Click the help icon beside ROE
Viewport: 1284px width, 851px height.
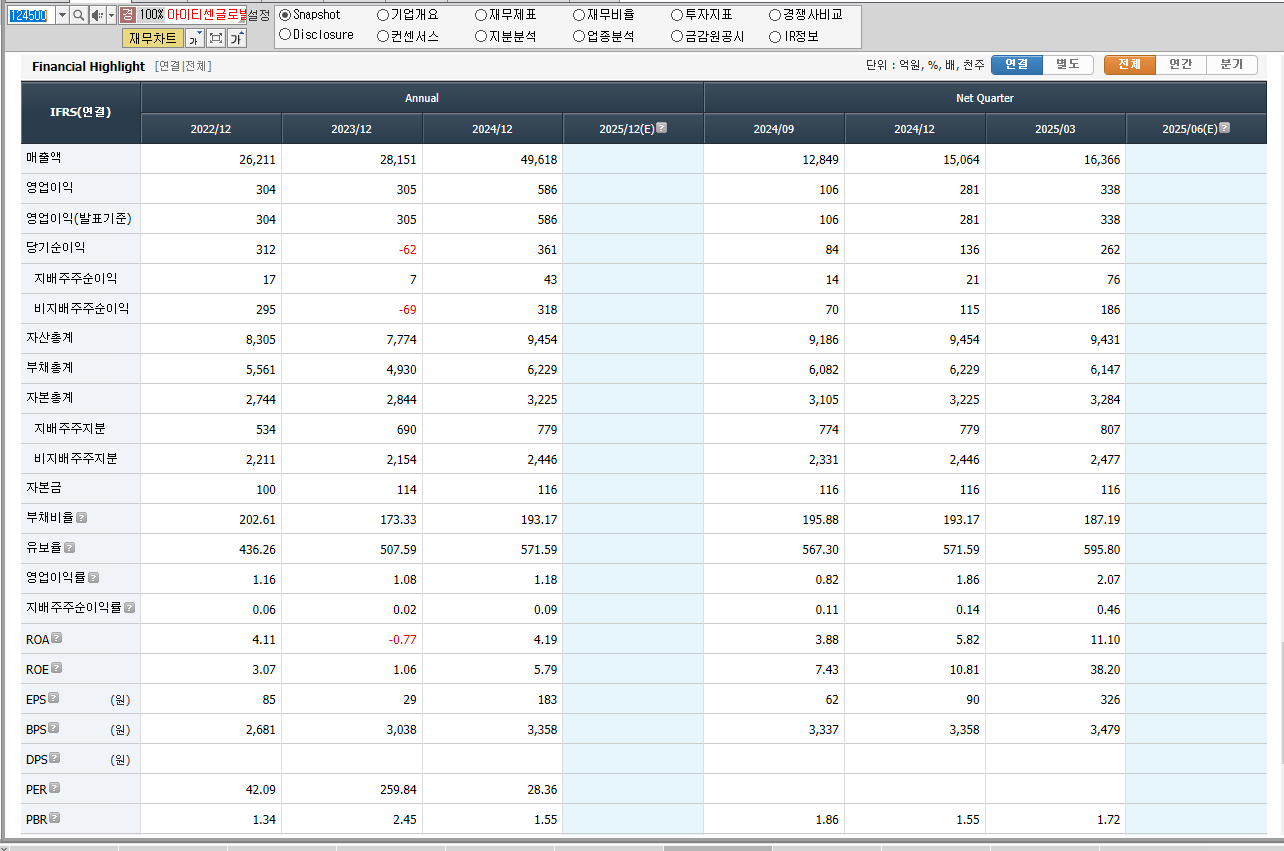(x=57, y=668)
